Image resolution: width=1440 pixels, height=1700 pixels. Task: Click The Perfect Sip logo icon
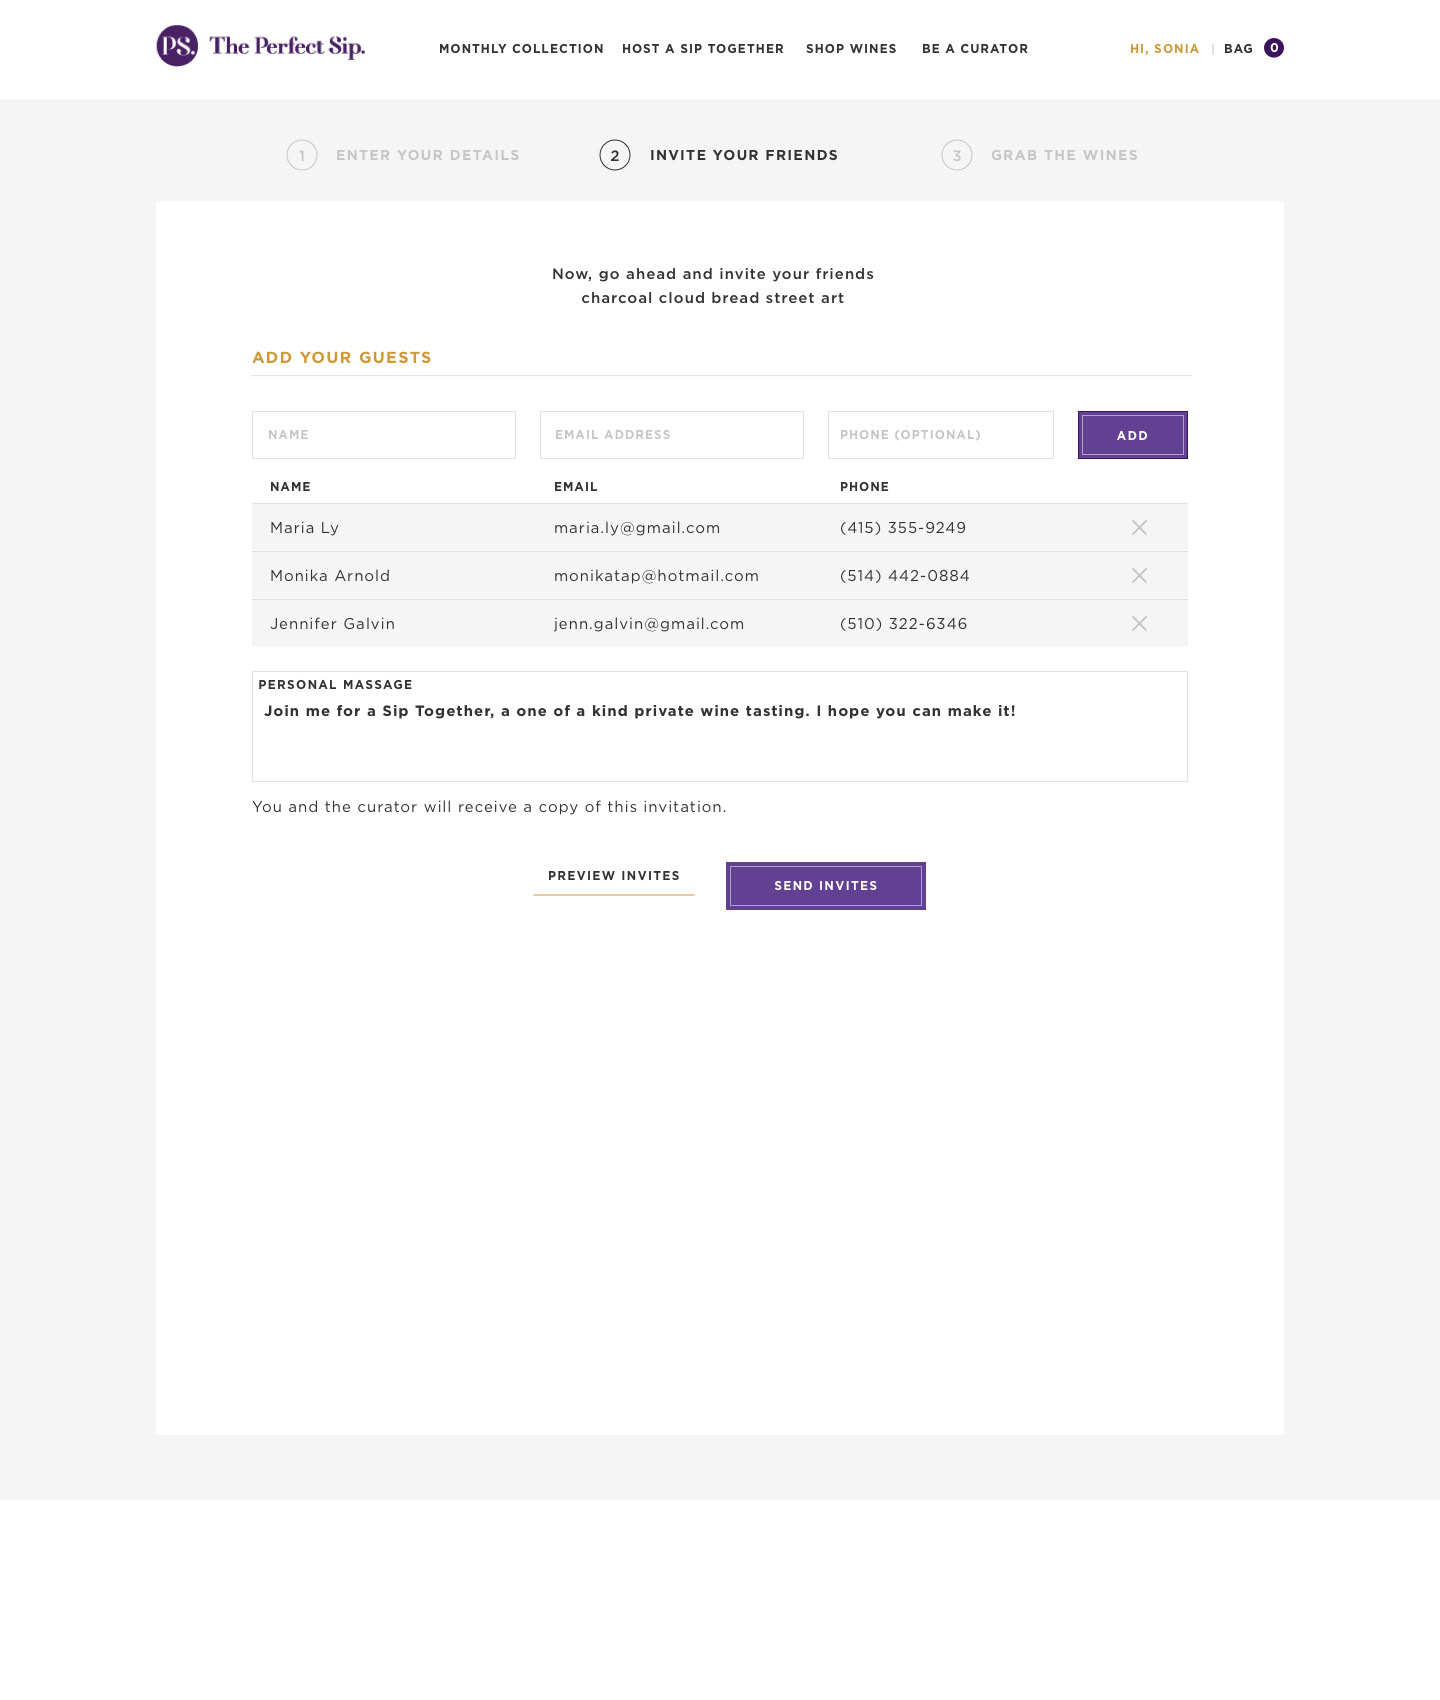pos(177,46)
